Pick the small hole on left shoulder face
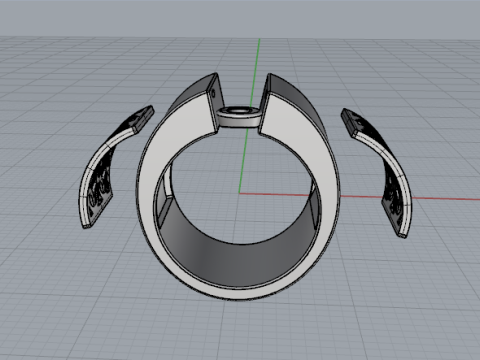 pyautogui.click(x=214, y=93)
